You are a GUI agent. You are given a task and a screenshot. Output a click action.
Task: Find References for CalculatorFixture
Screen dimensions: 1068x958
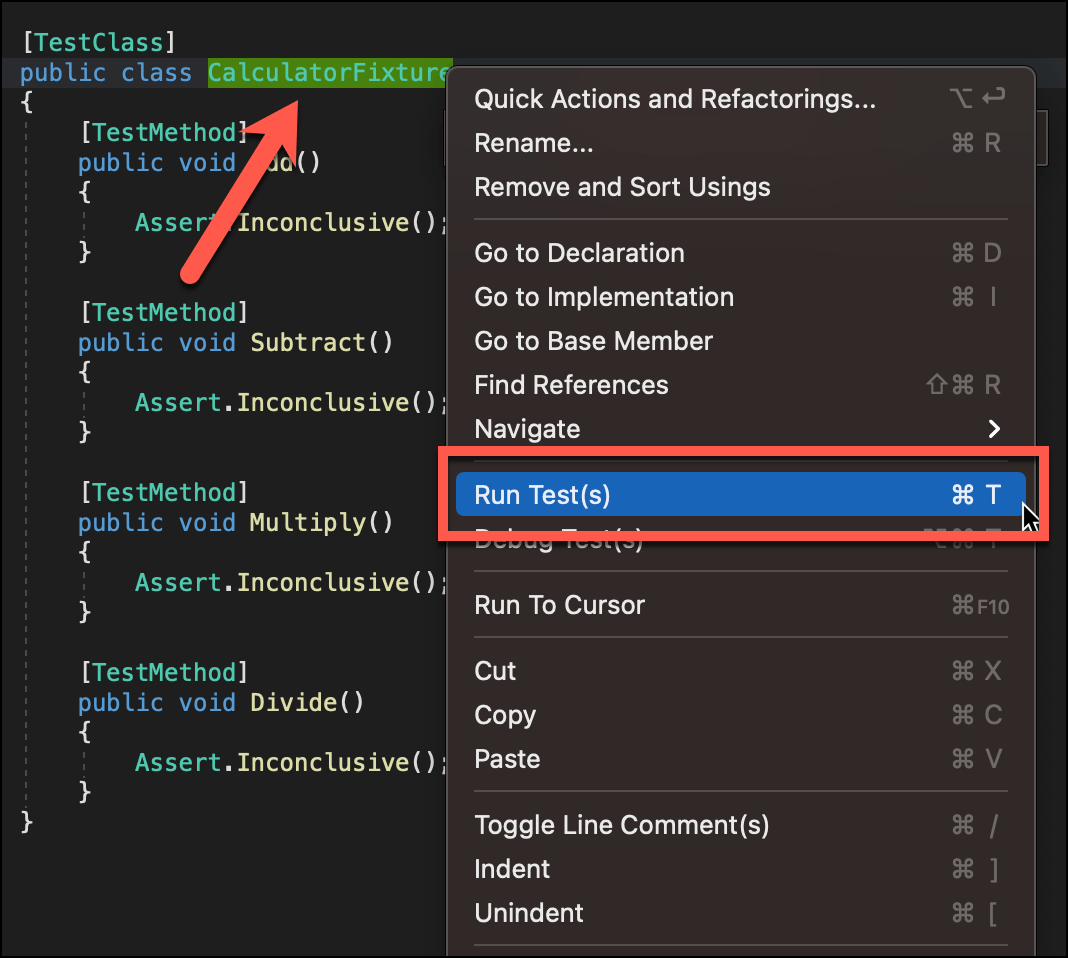tap(570, 385)
